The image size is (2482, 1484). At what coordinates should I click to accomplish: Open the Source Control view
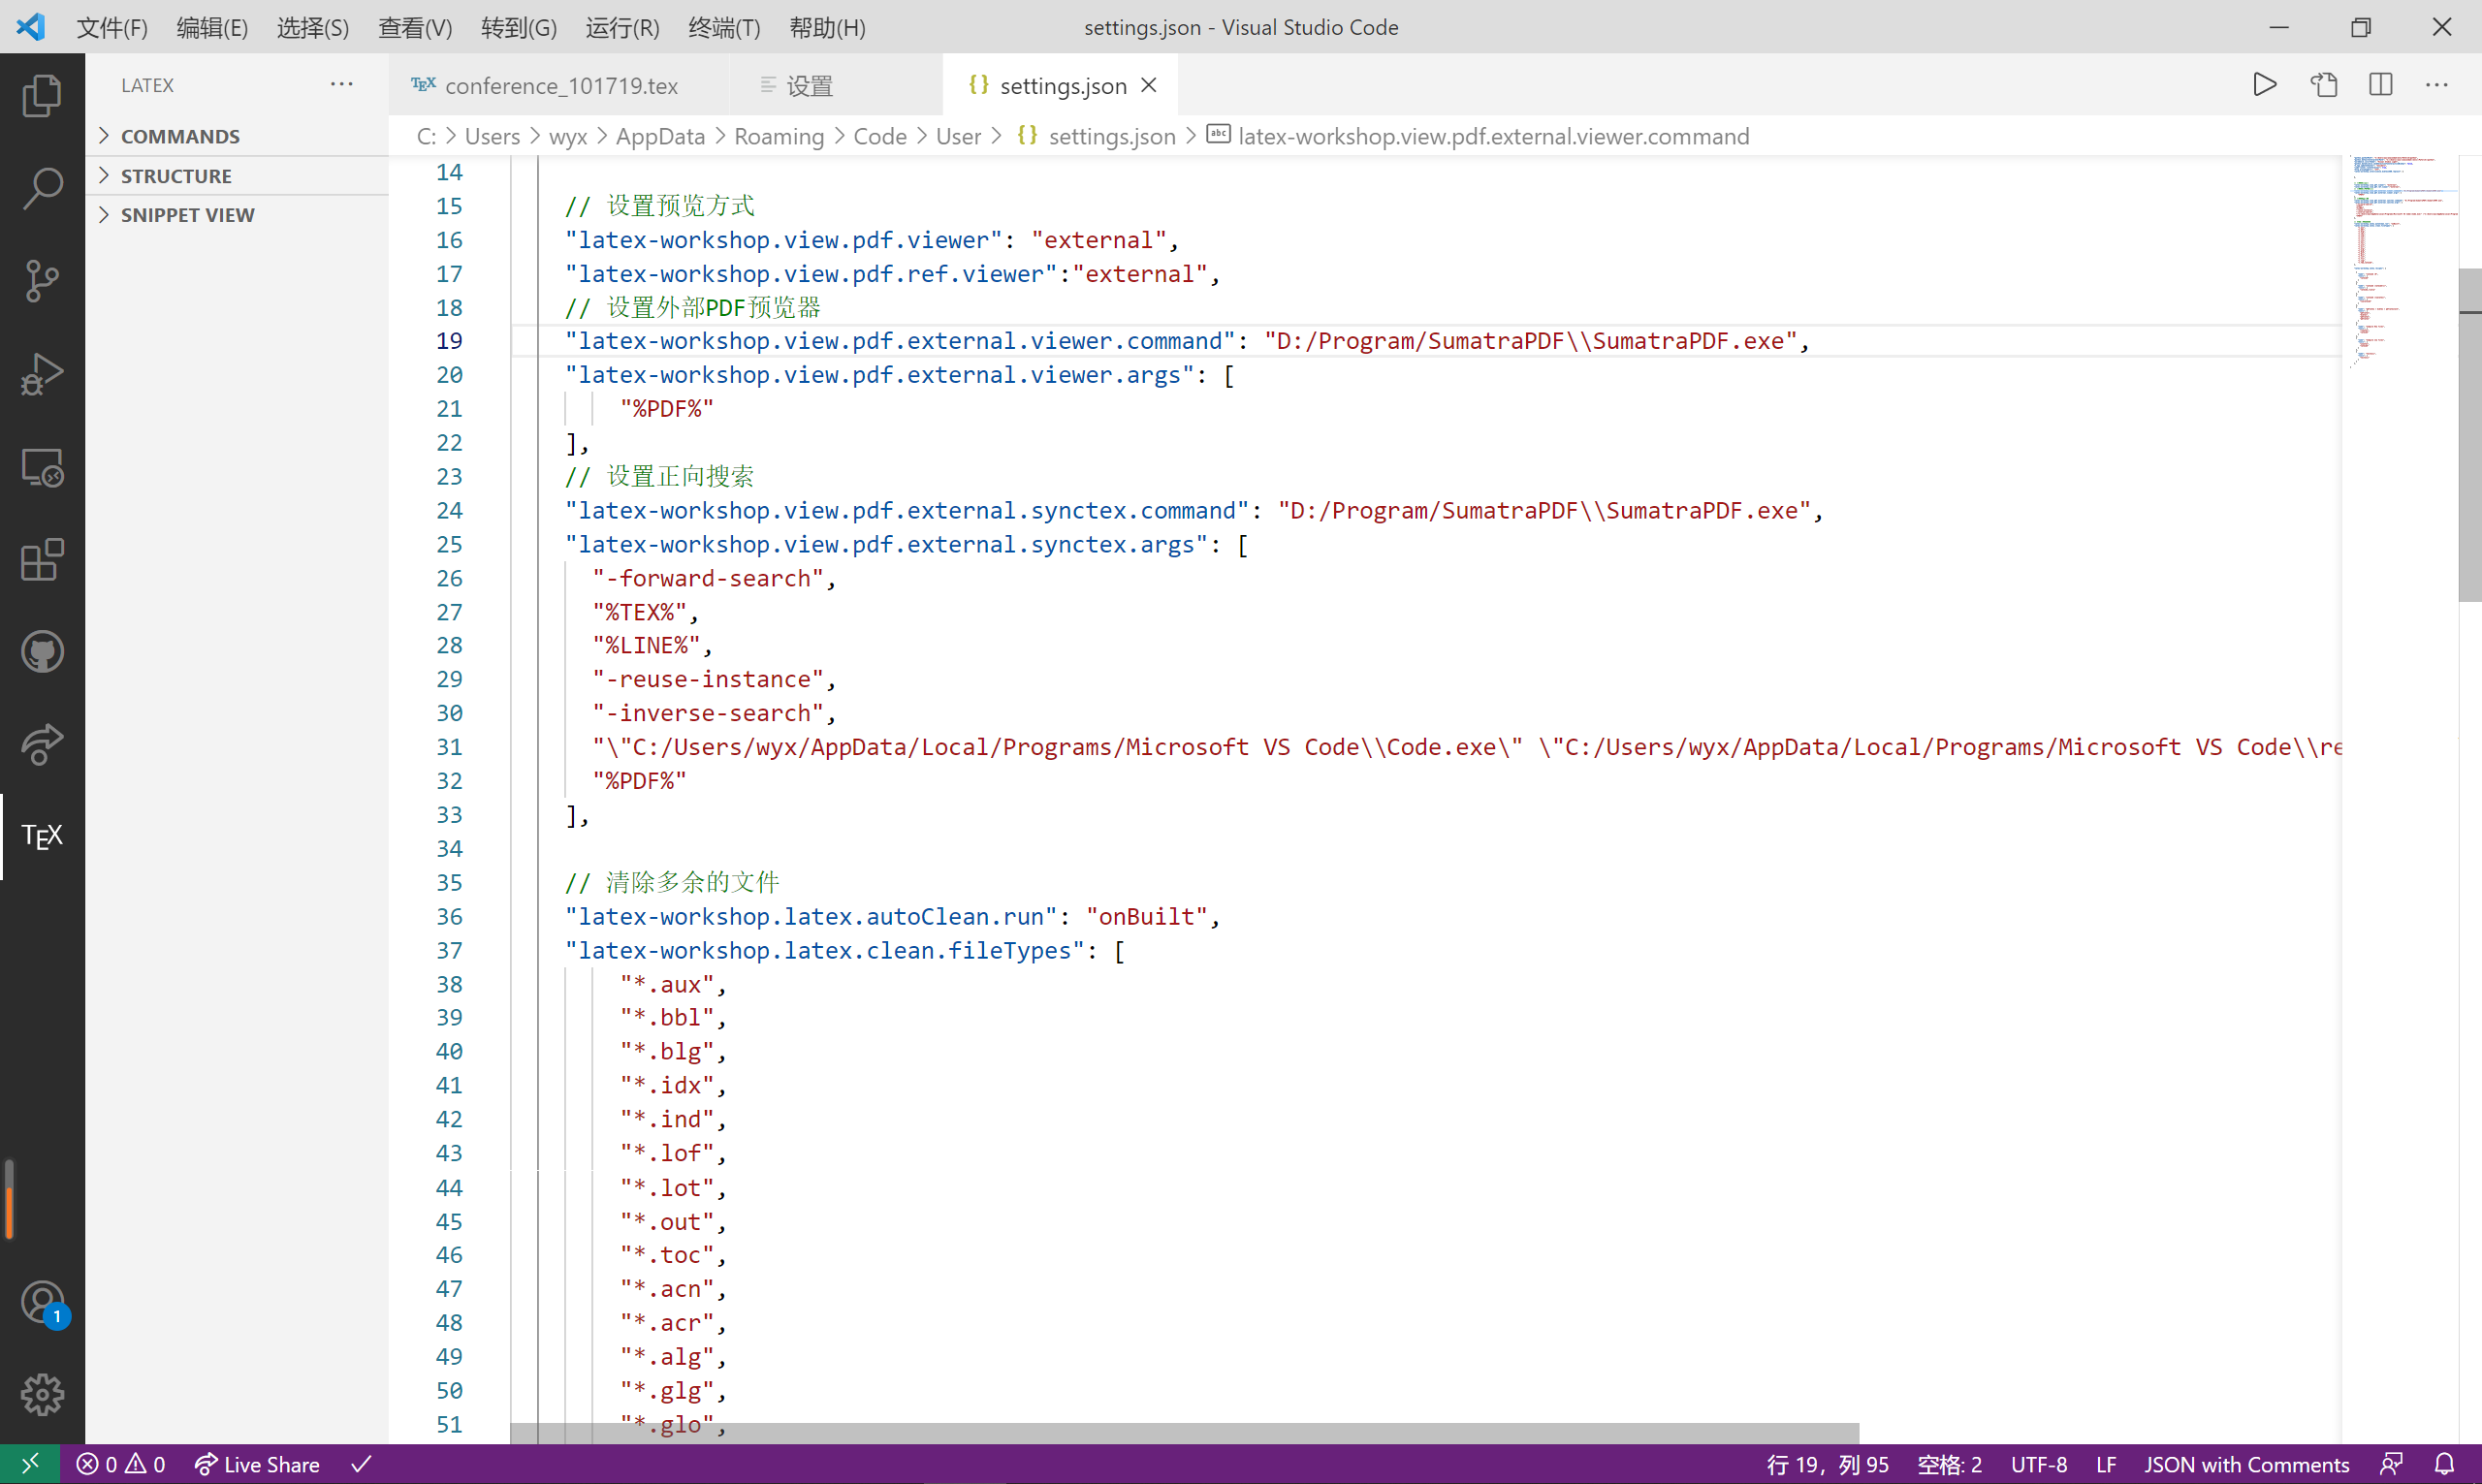click(x=41, y=281)
